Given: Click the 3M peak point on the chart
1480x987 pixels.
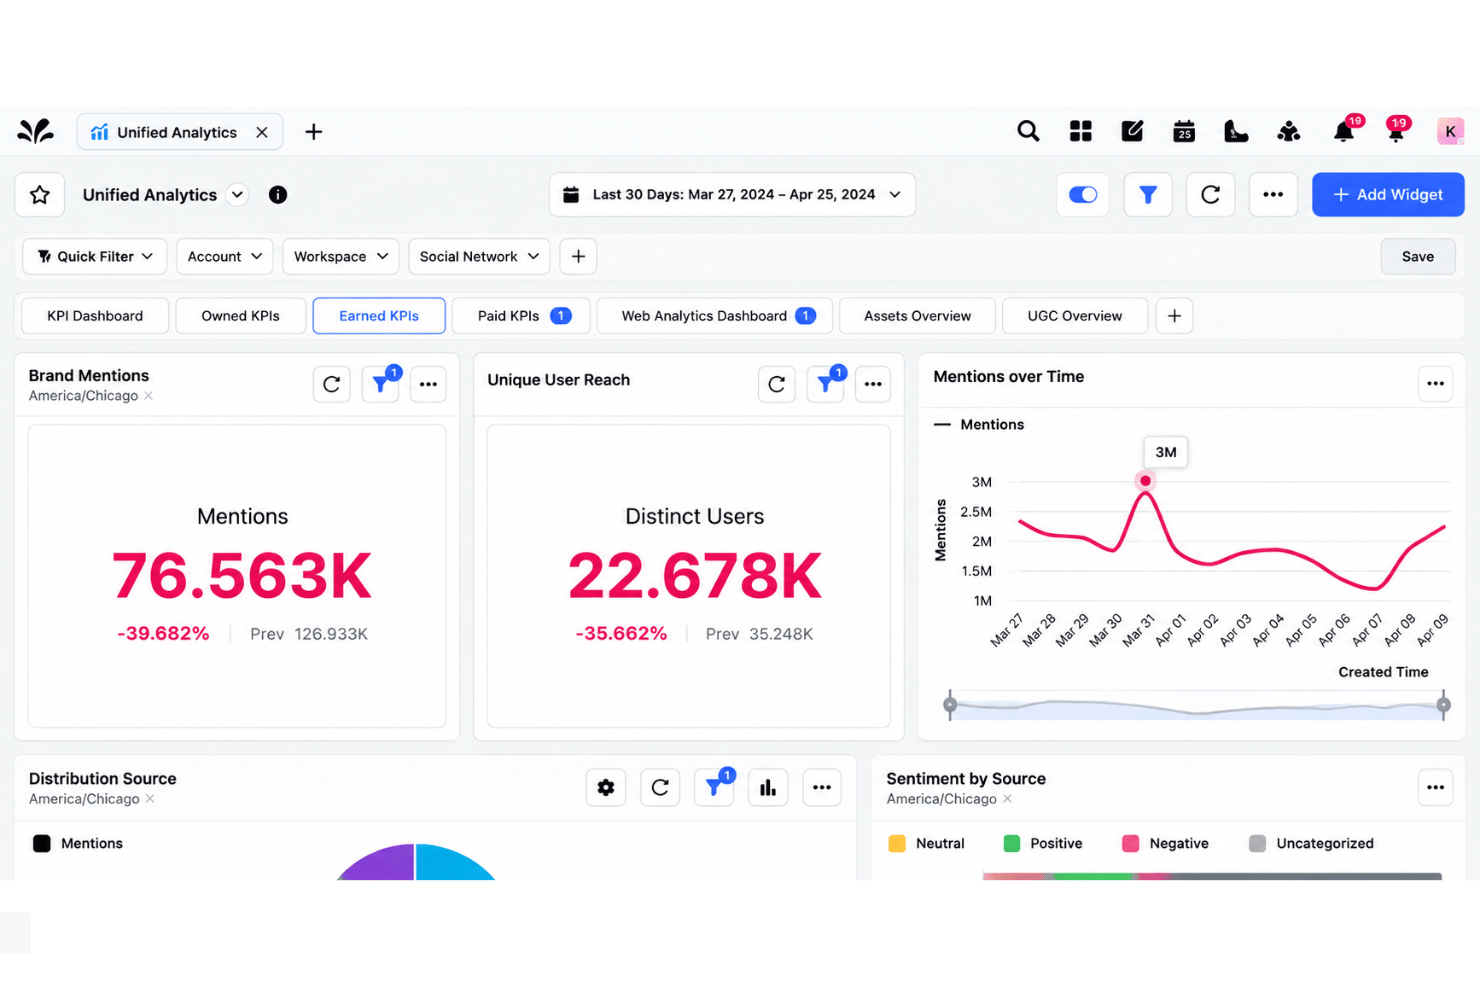Looking at the screenshot, I should [x=1145, y=481].
